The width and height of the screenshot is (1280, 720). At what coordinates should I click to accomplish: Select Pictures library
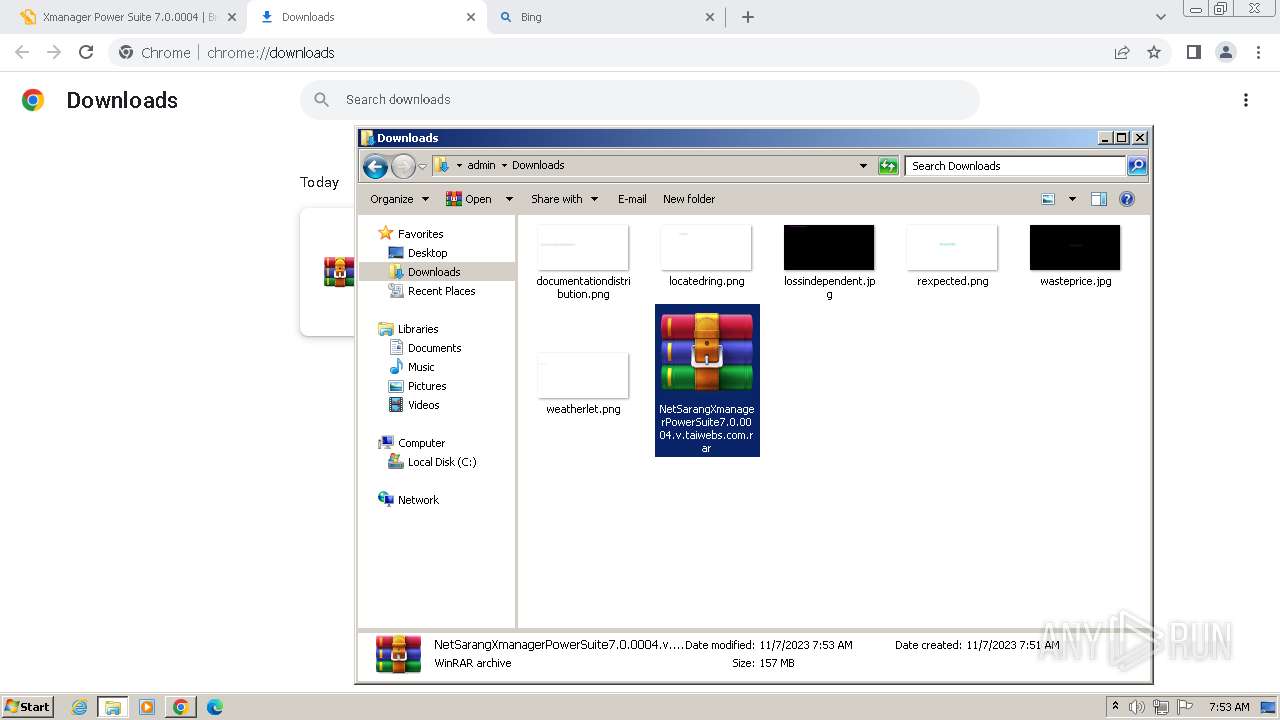[427, 386]
